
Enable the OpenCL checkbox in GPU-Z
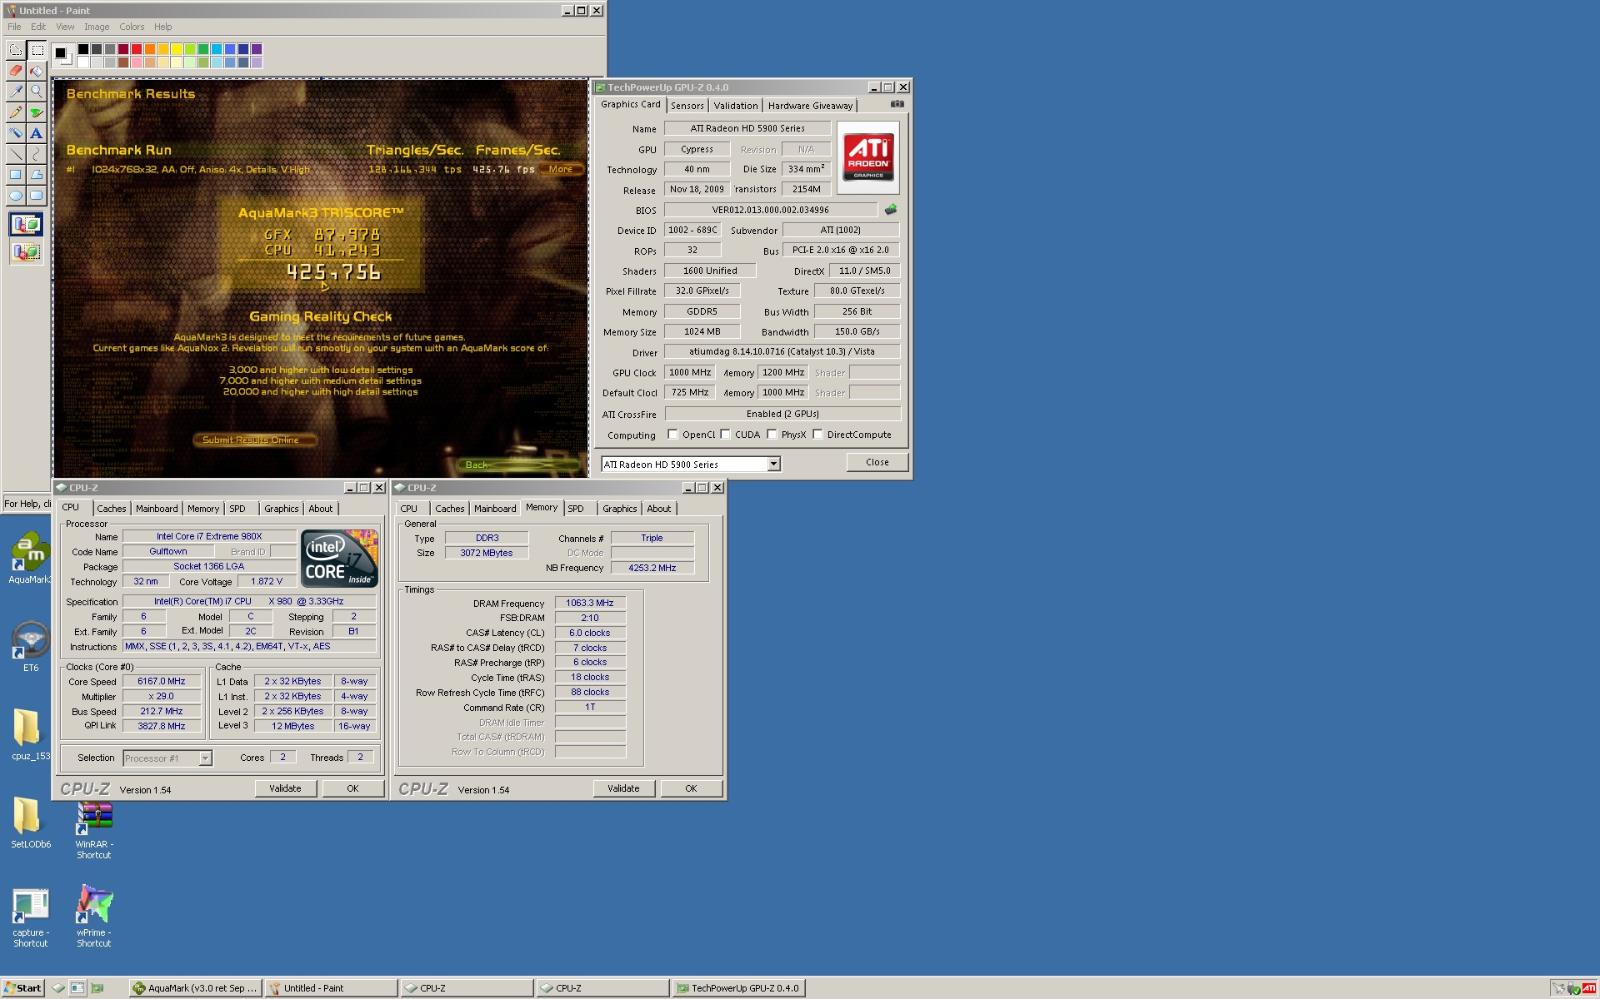[673, 434]
